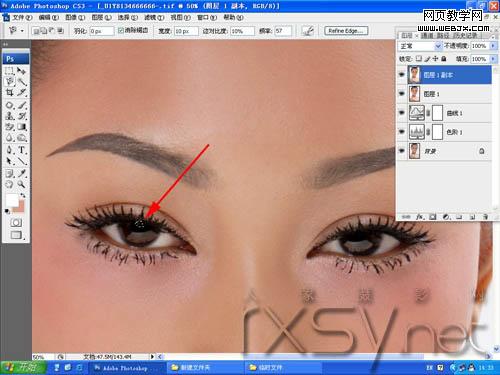
Task: Open the screen mode button
Action: (x=16, y=235)
